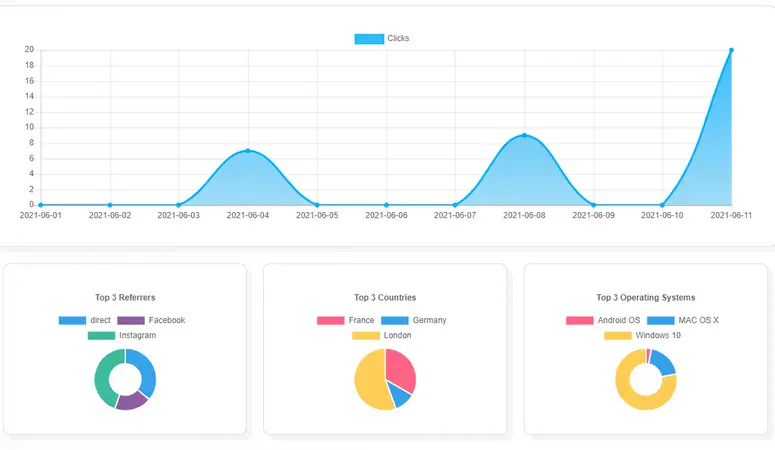Click the Top 3 Operating Systems title
This screenshot has width=775, height=450.
[x=646, y=298]
